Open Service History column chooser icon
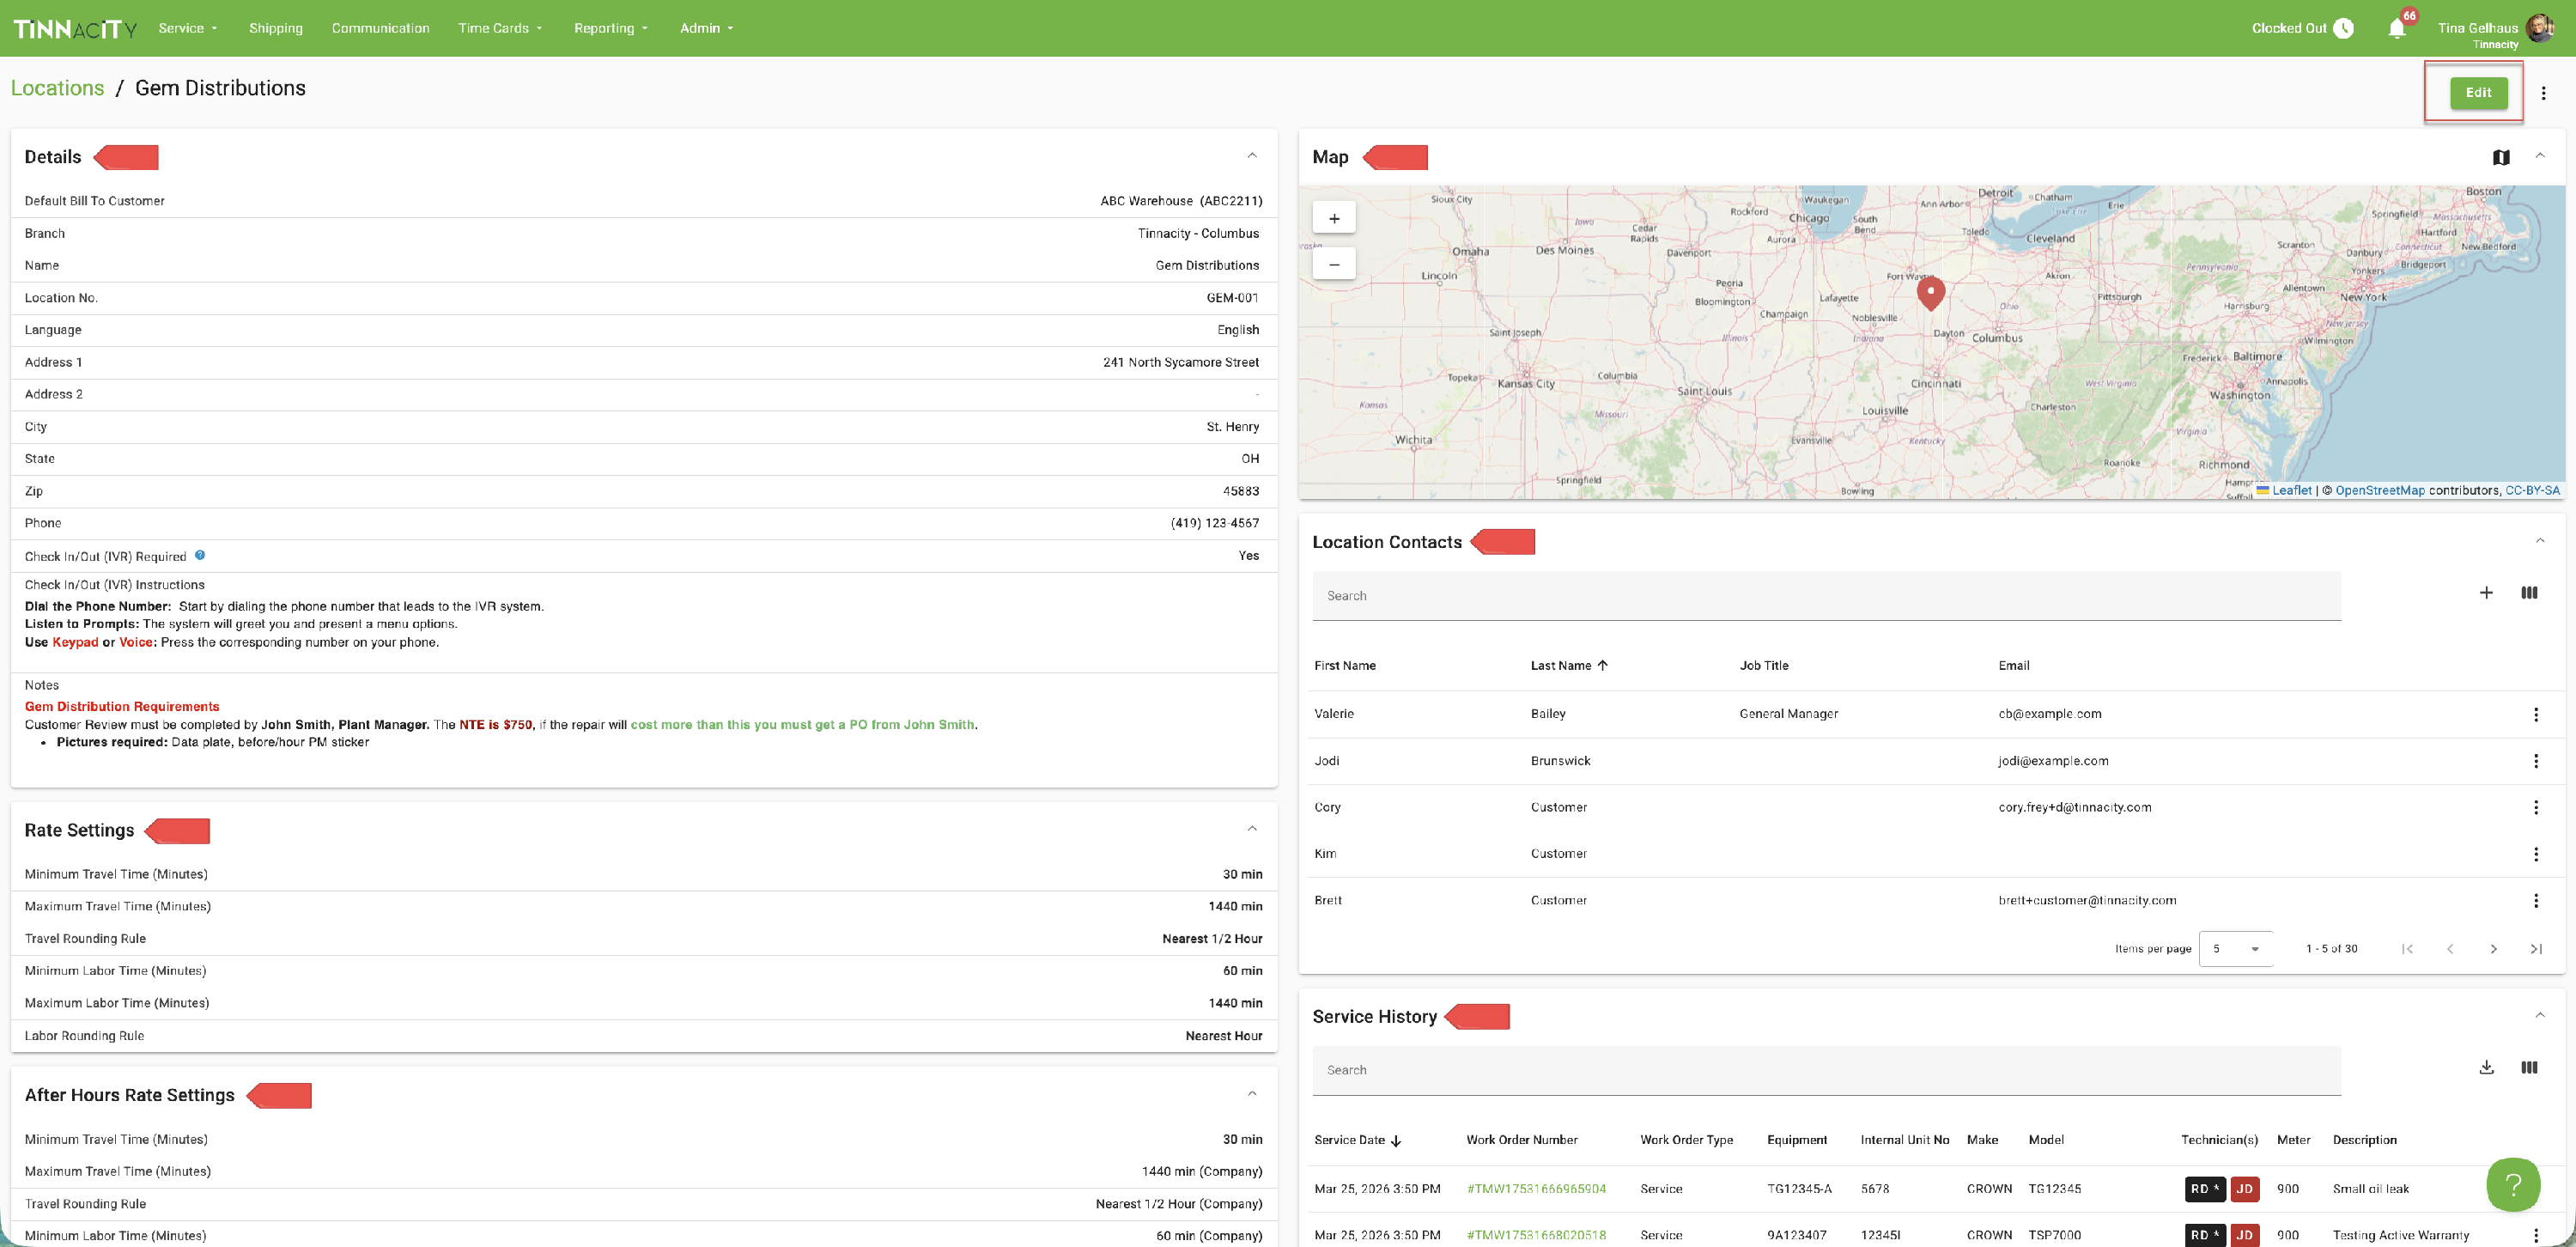The image size is (2576, 1247). pyautogui.click(x=2528, y=1068)
